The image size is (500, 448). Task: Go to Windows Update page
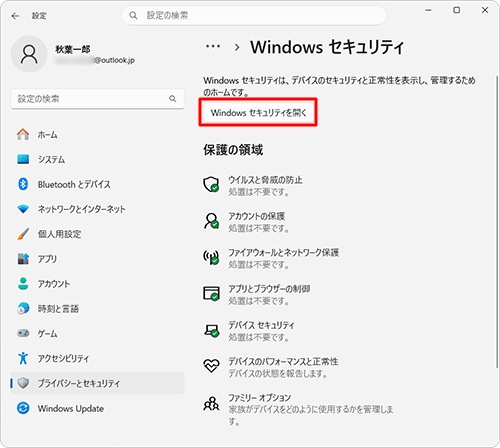click(97, 408)
